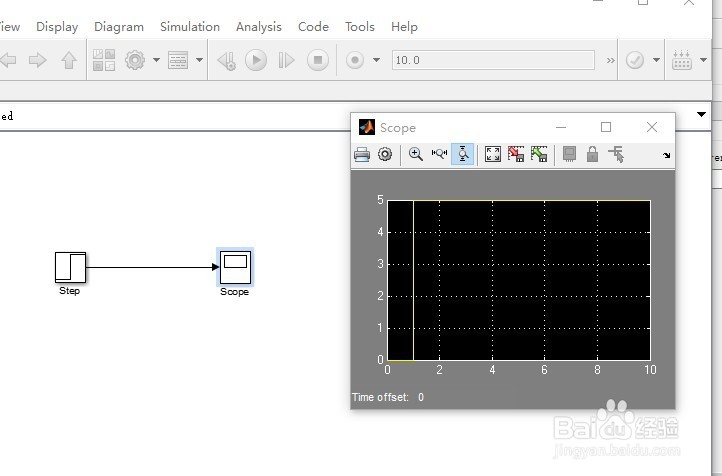Print the Scope figure

tap(362, 154)
